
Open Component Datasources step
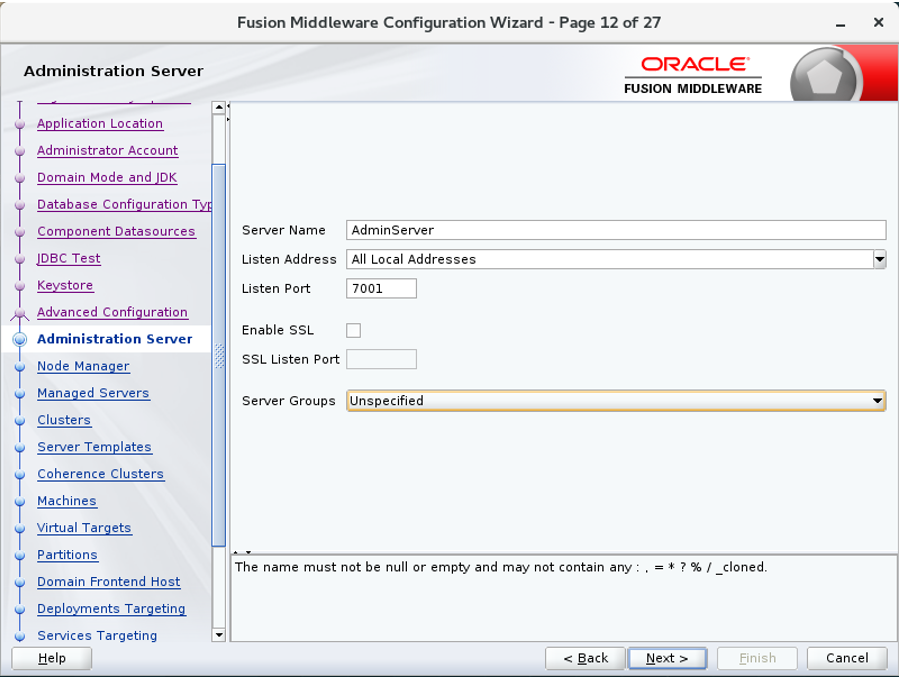point(116,232)
